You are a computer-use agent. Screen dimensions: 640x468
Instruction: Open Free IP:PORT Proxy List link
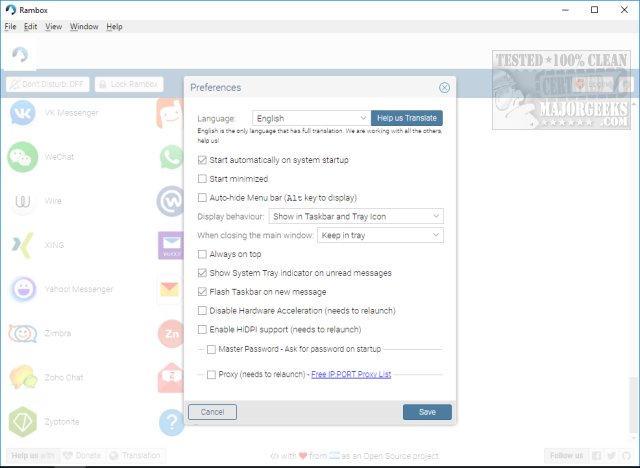pos(351,375)
